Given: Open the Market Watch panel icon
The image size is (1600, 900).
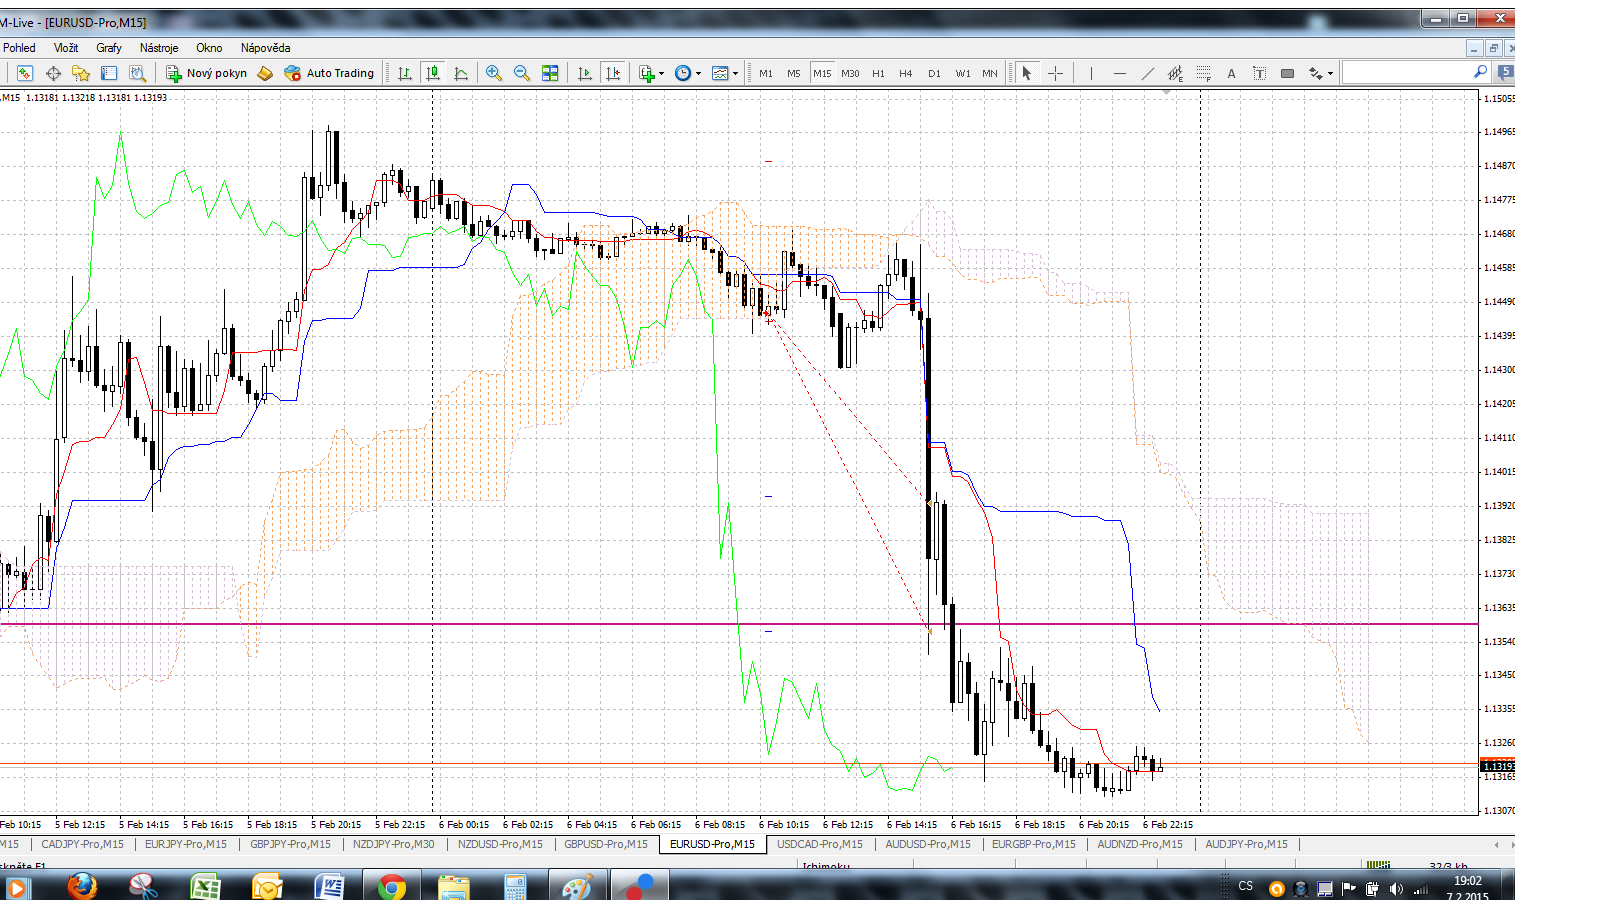Looking at the screenshot, I should point(25,73).
